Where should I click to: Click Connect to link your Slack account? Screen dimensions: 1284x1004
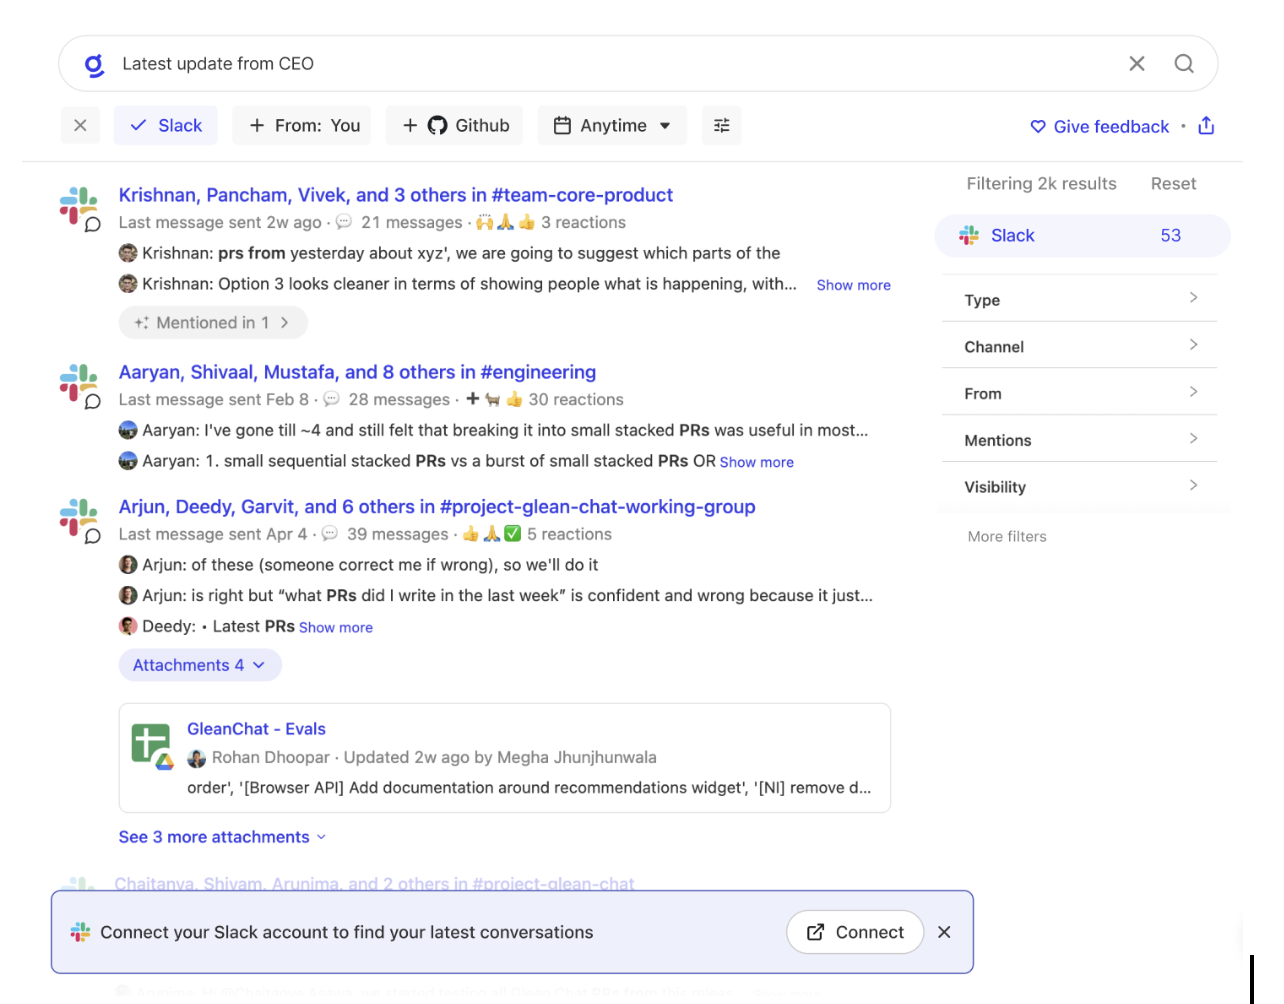click(x=855, y=932)
